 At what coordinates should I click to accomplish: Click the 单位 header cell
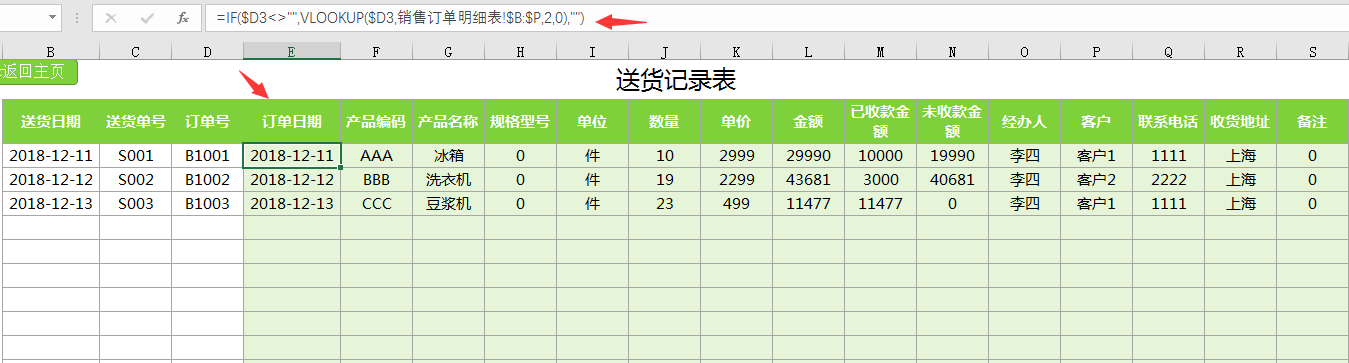(592, 121)
